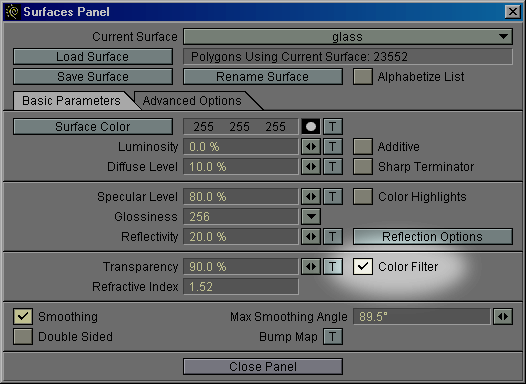Click the Diffuse Level arrows slider button
Screen dimensions: 526x384
coord(311,167)
